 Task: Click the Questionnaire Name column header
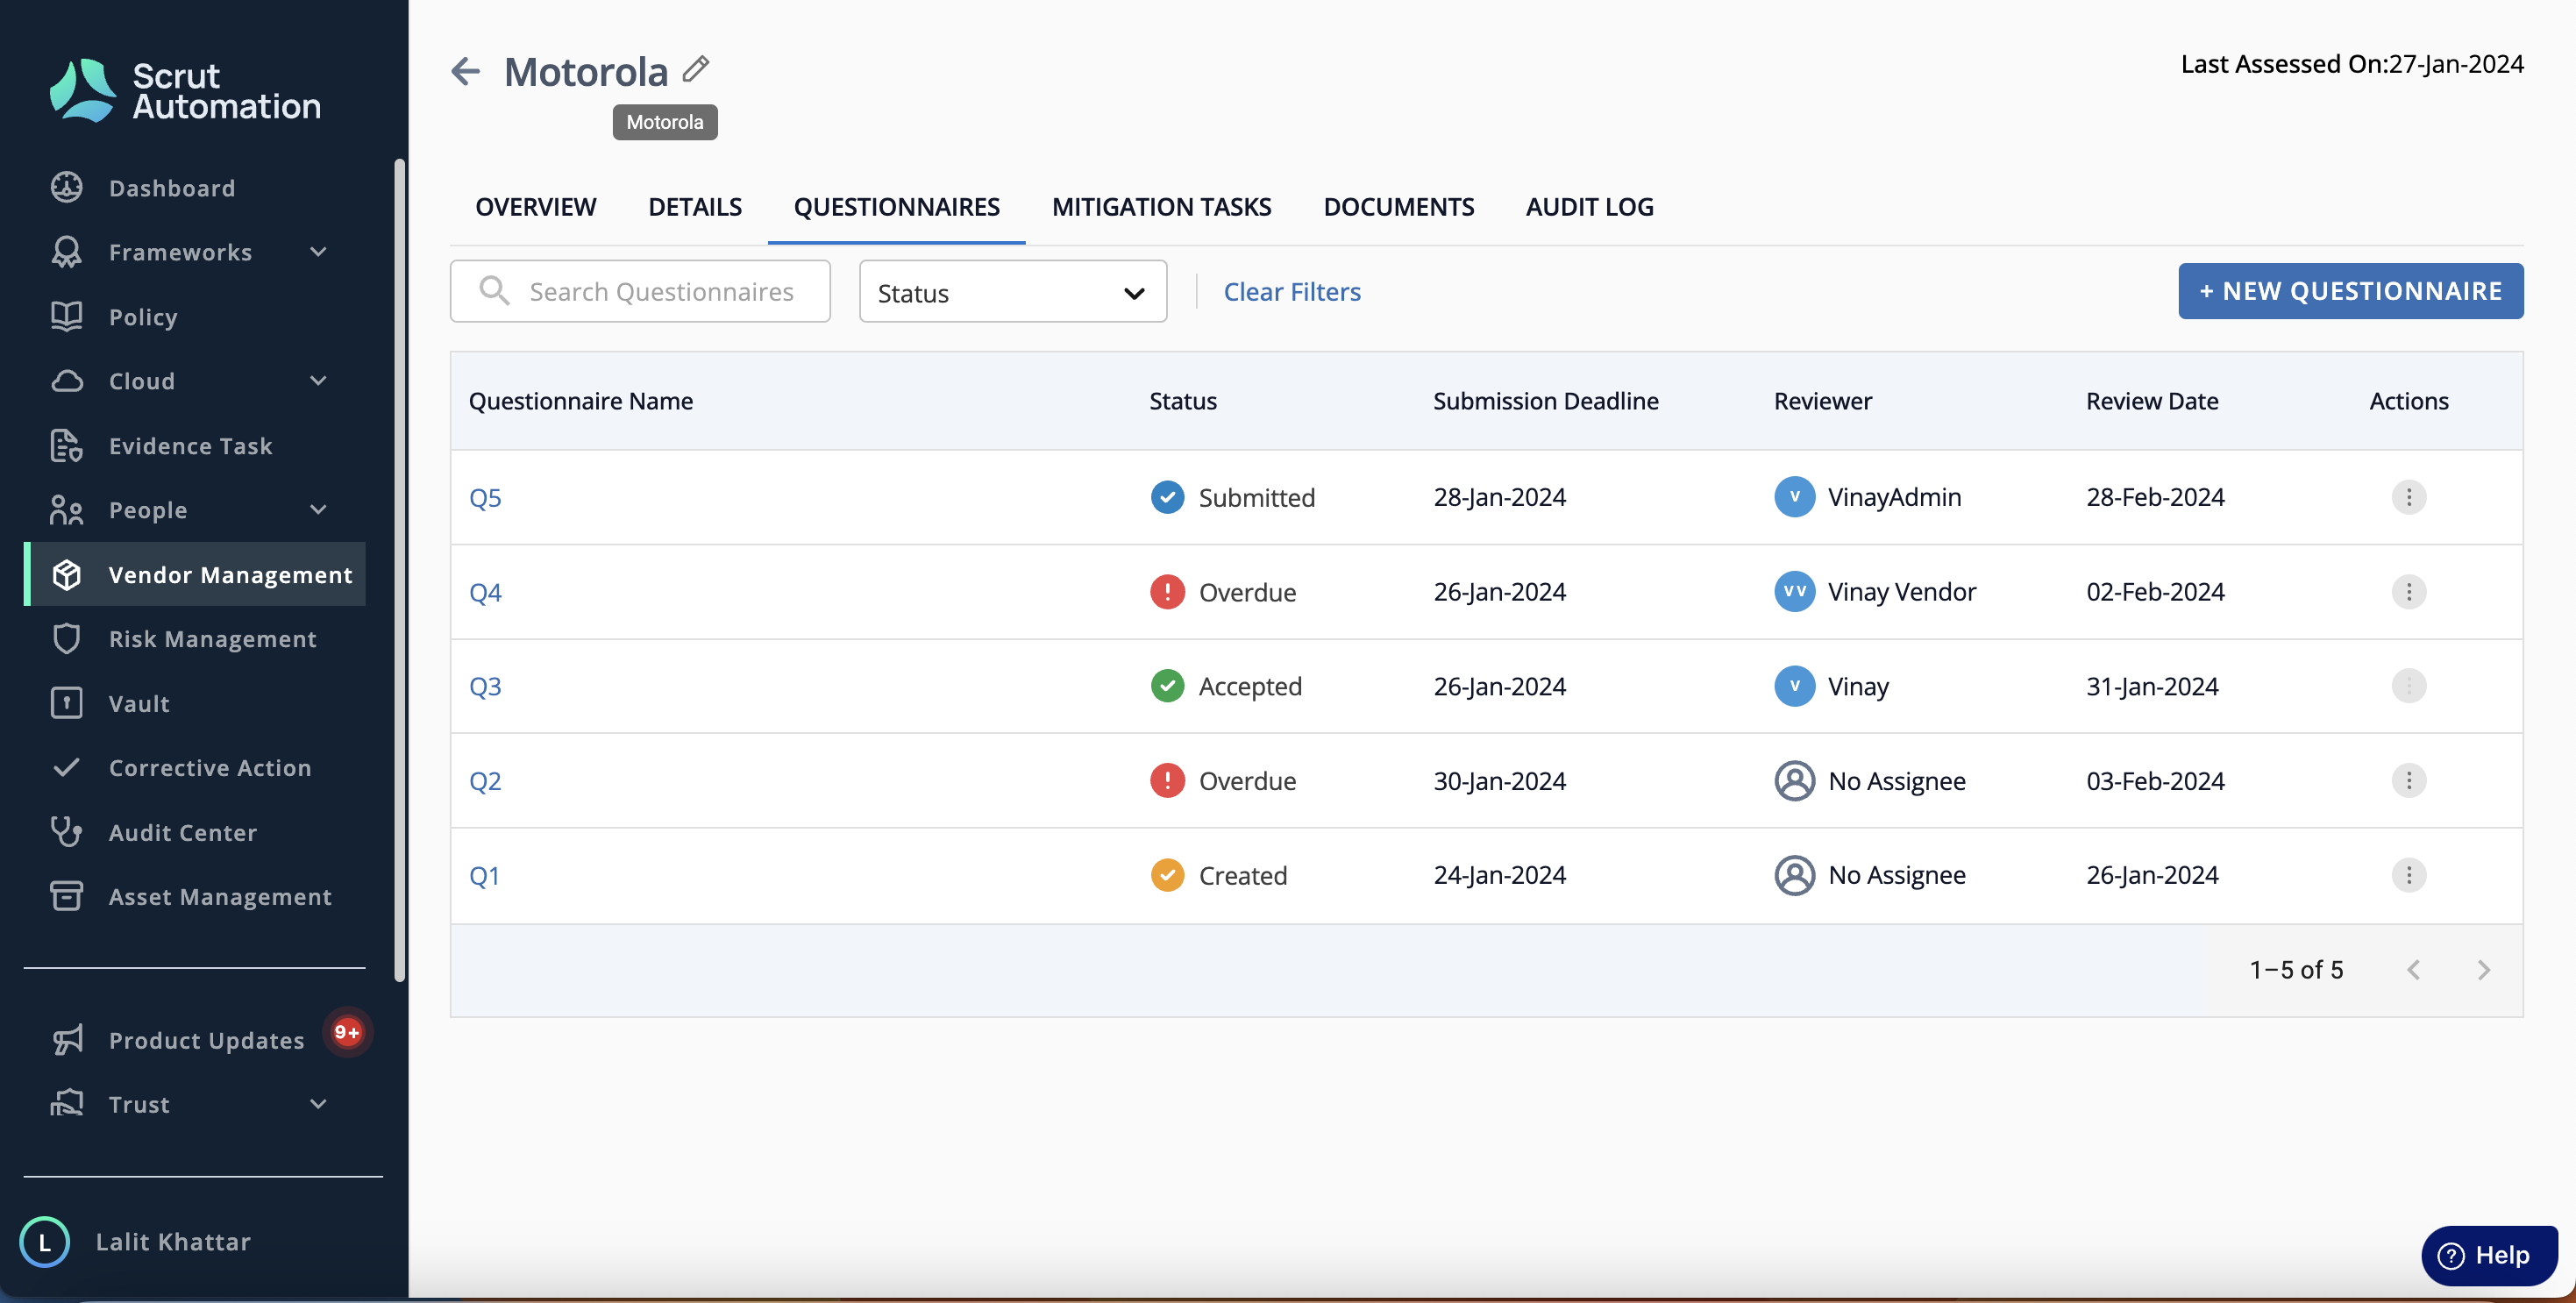click(581, 401)
